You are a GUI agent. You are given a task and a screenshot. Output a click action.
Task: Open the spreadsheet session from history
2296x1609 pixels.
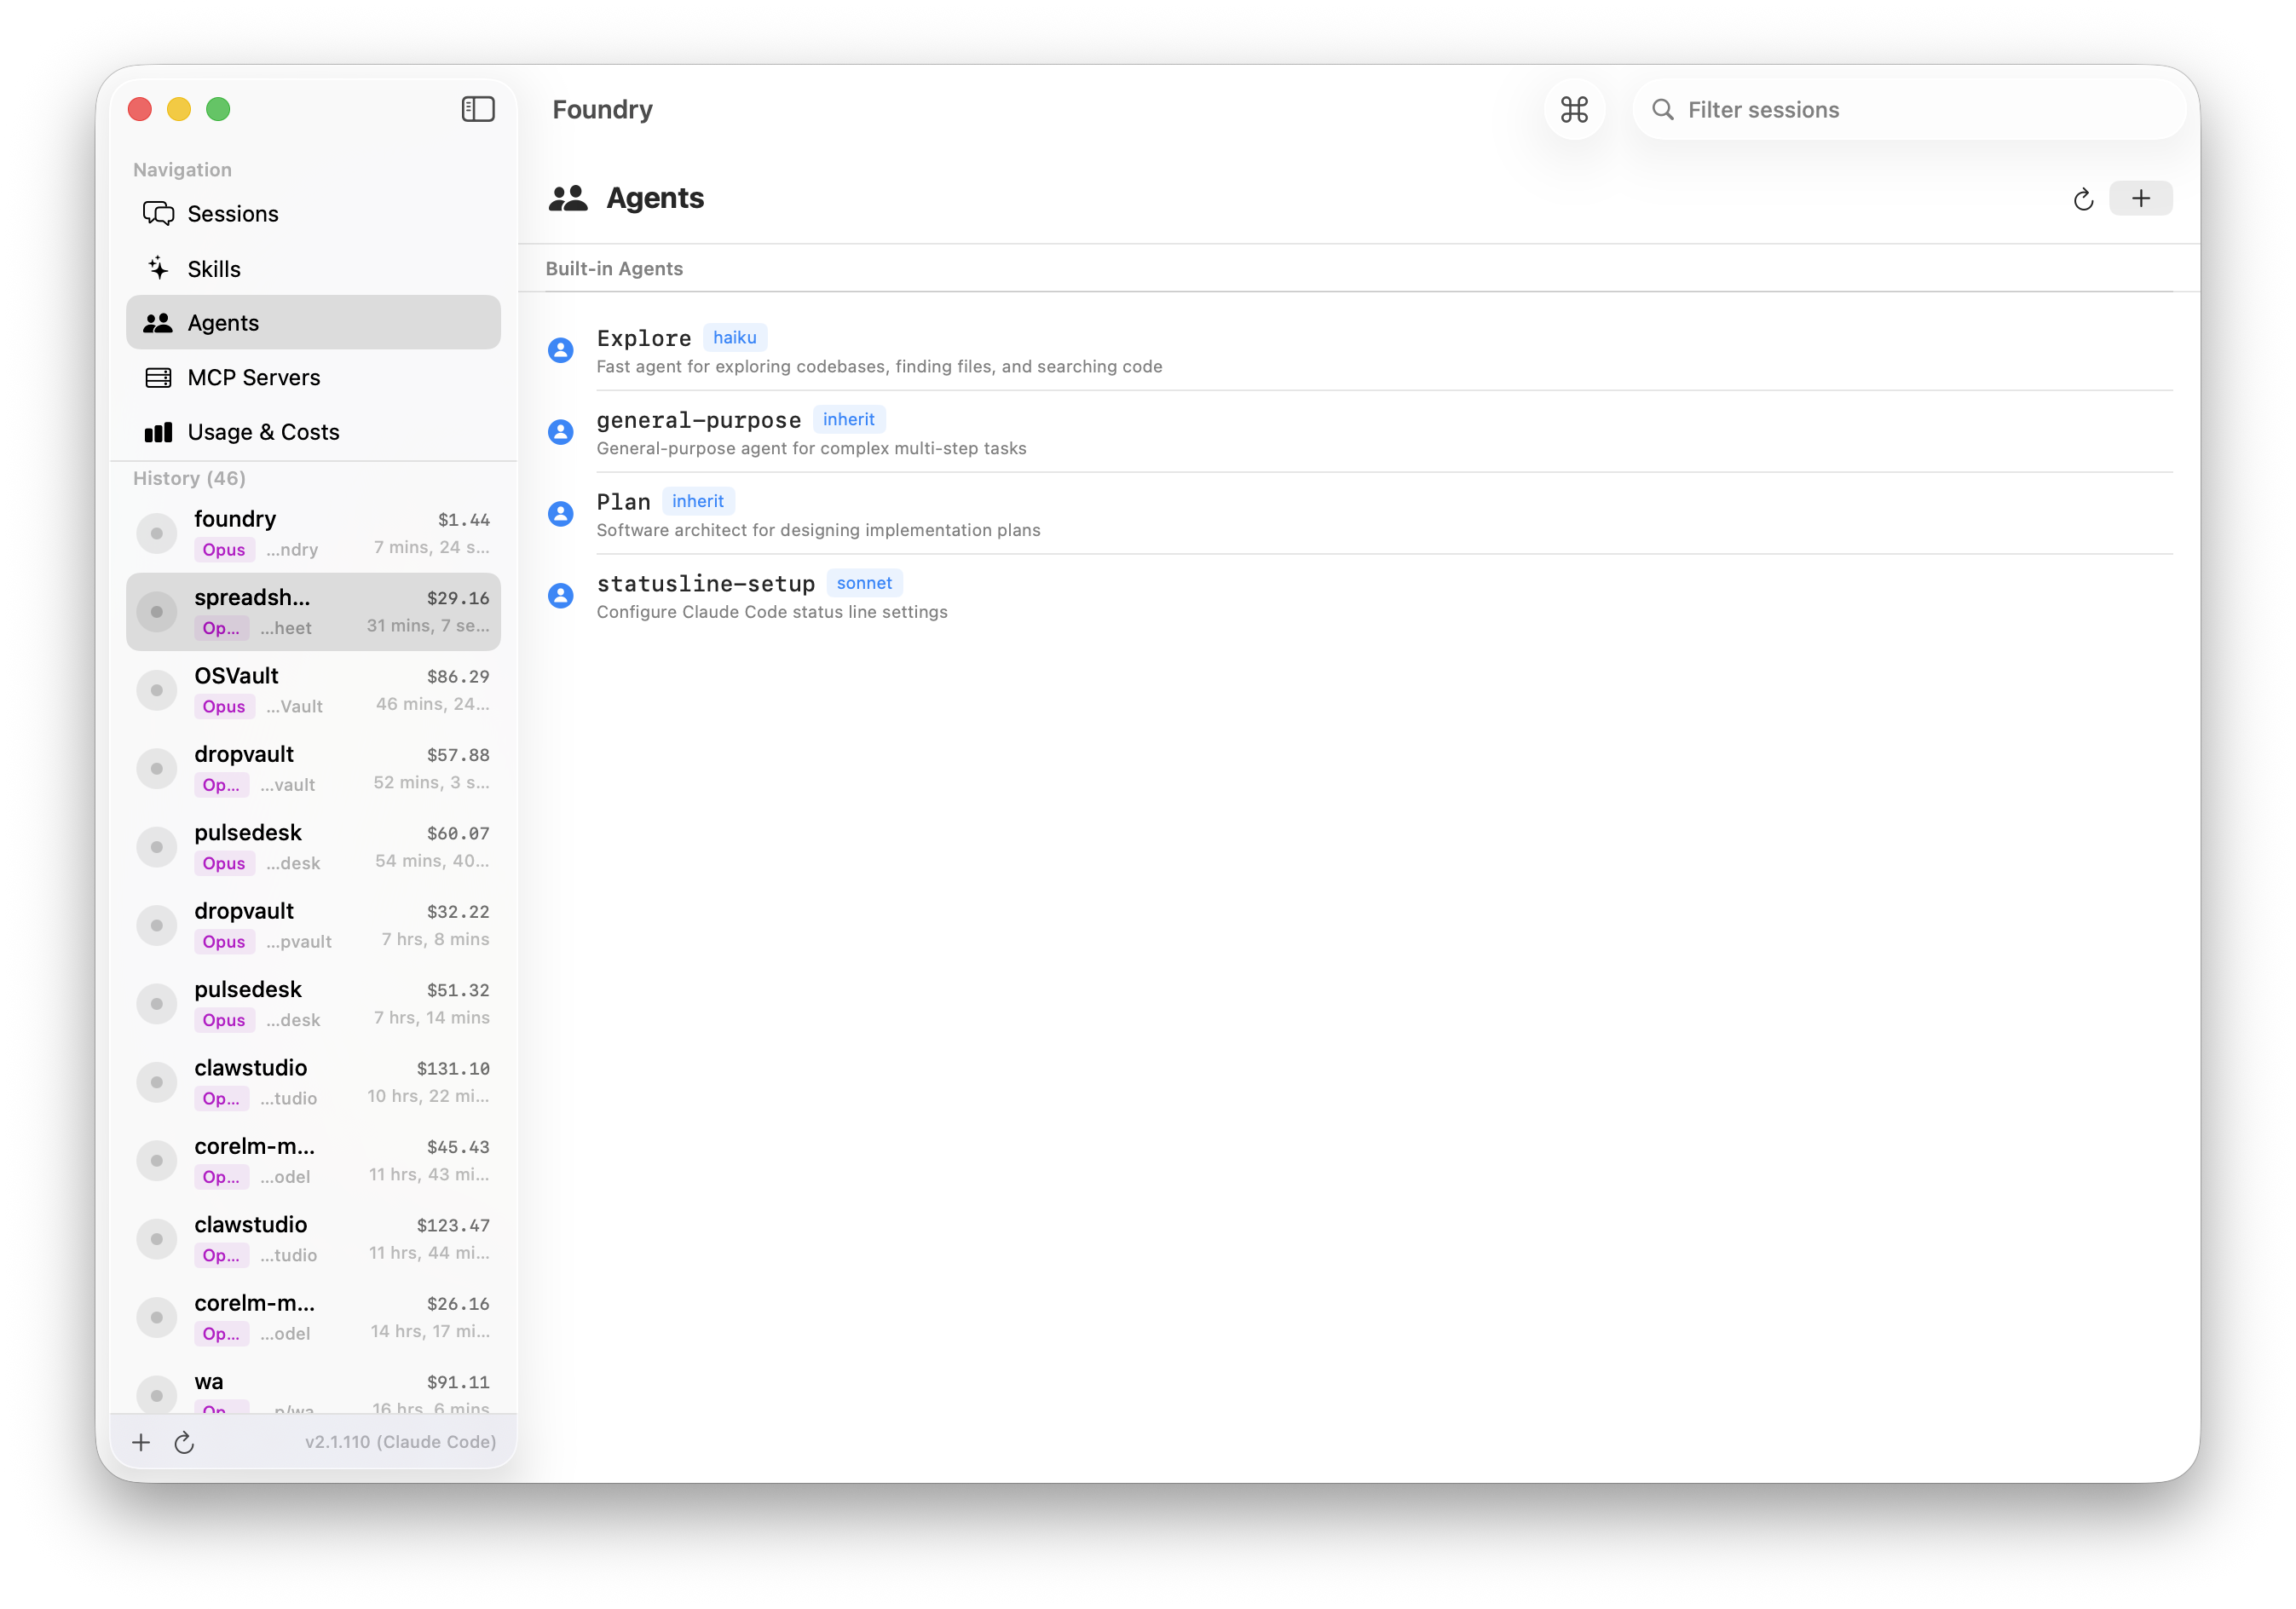coord(313,611)
